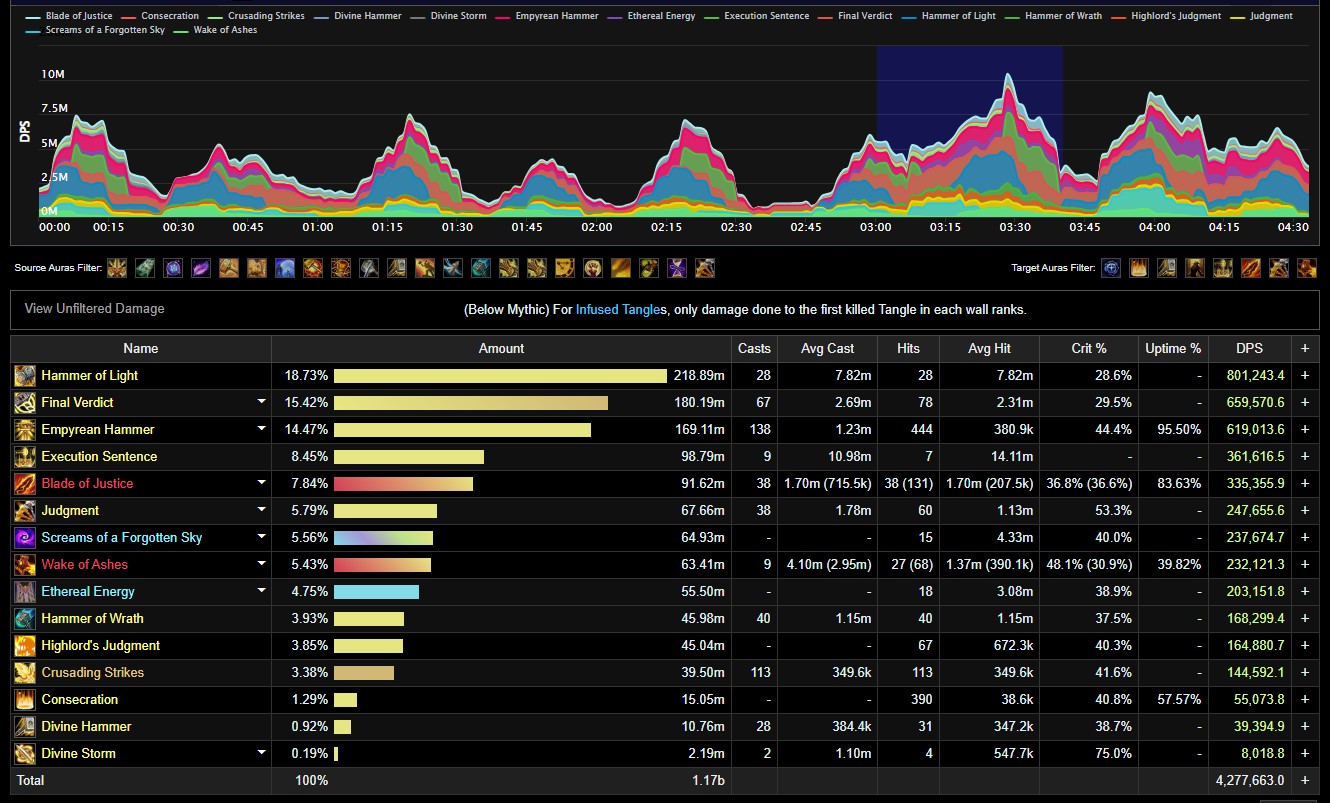Select the blue circular target aura icon

tap(1111, 268)
